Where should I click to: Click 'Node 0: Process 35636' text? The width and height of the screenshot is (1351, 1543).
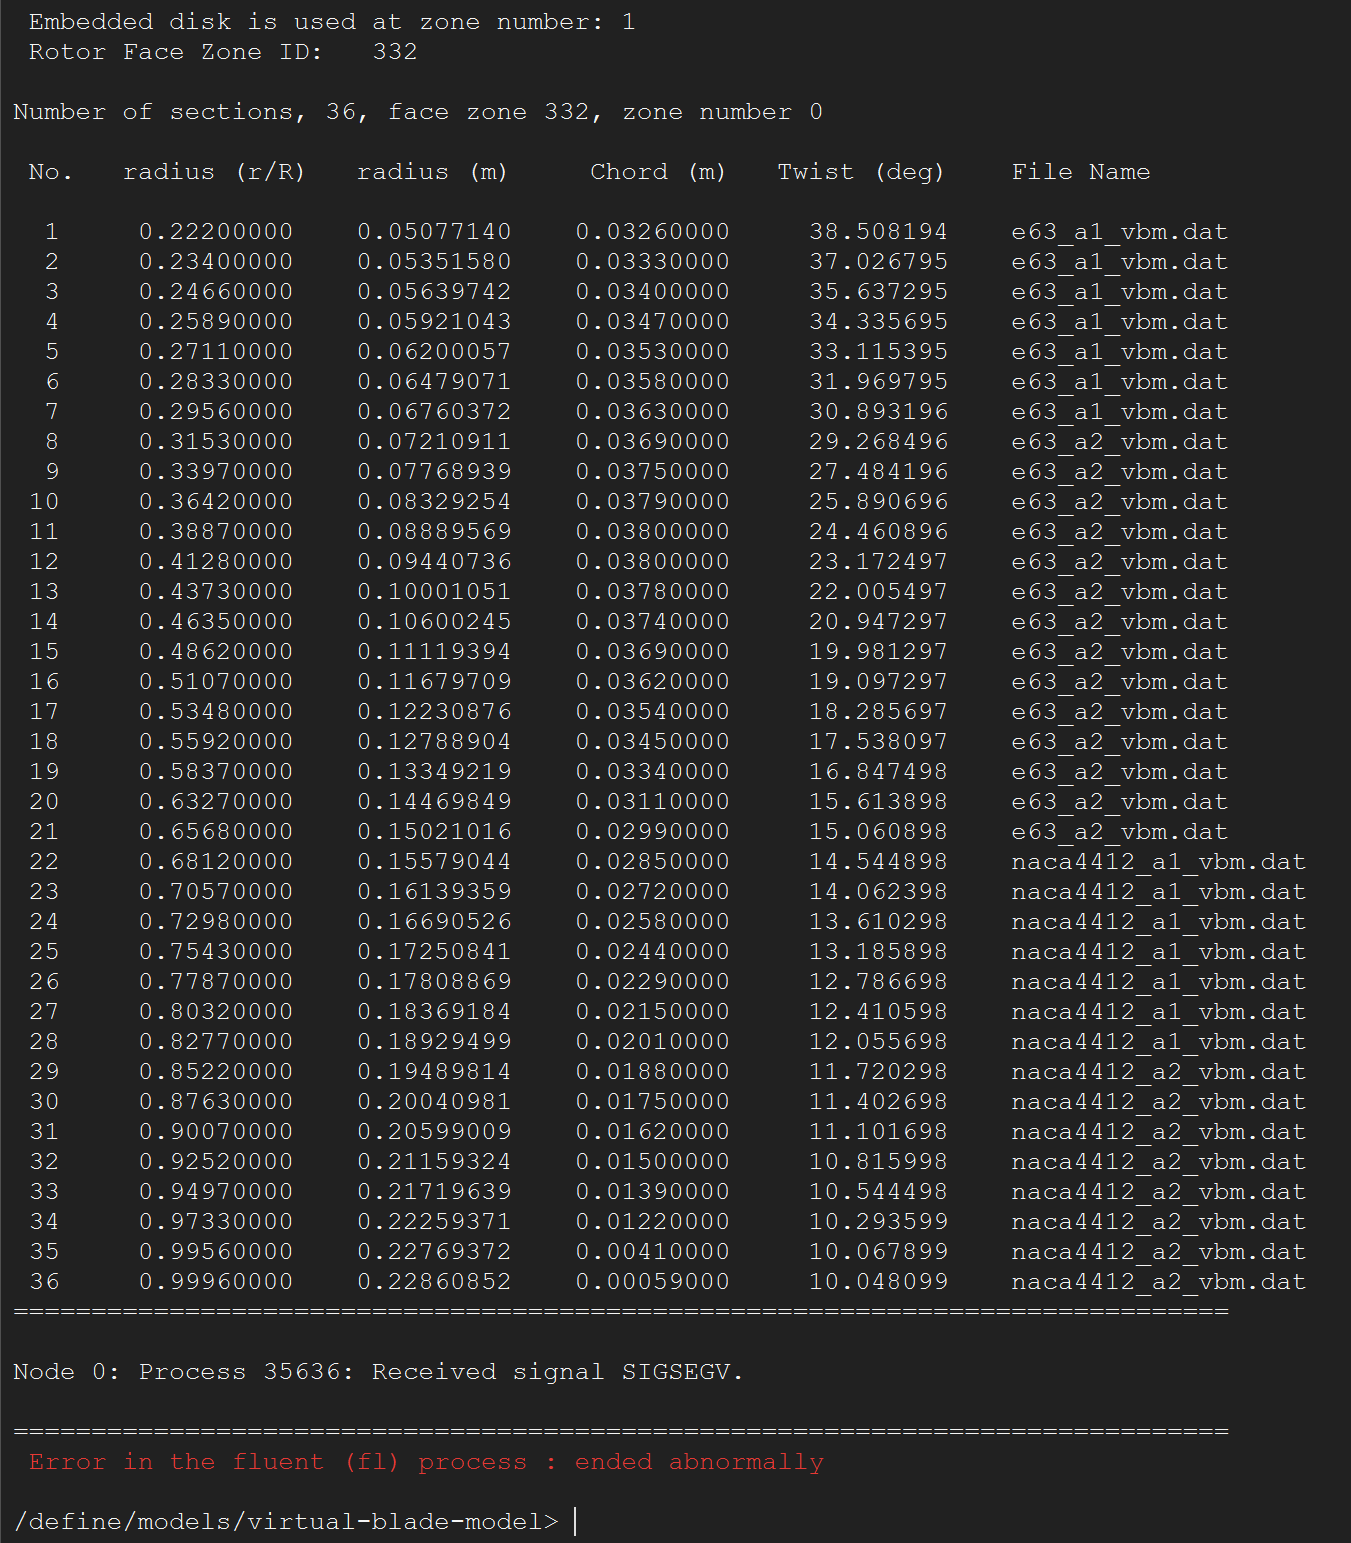(x=184, y=1372)
